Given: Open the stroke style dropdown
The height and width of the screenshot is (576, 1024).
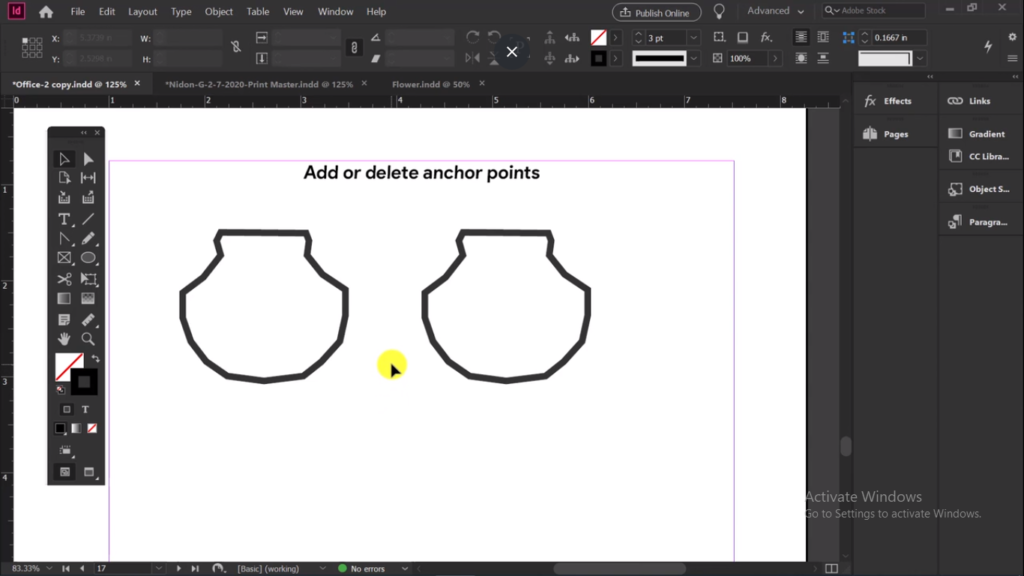Looking at the screenshot, I should (x=694, y=59).
